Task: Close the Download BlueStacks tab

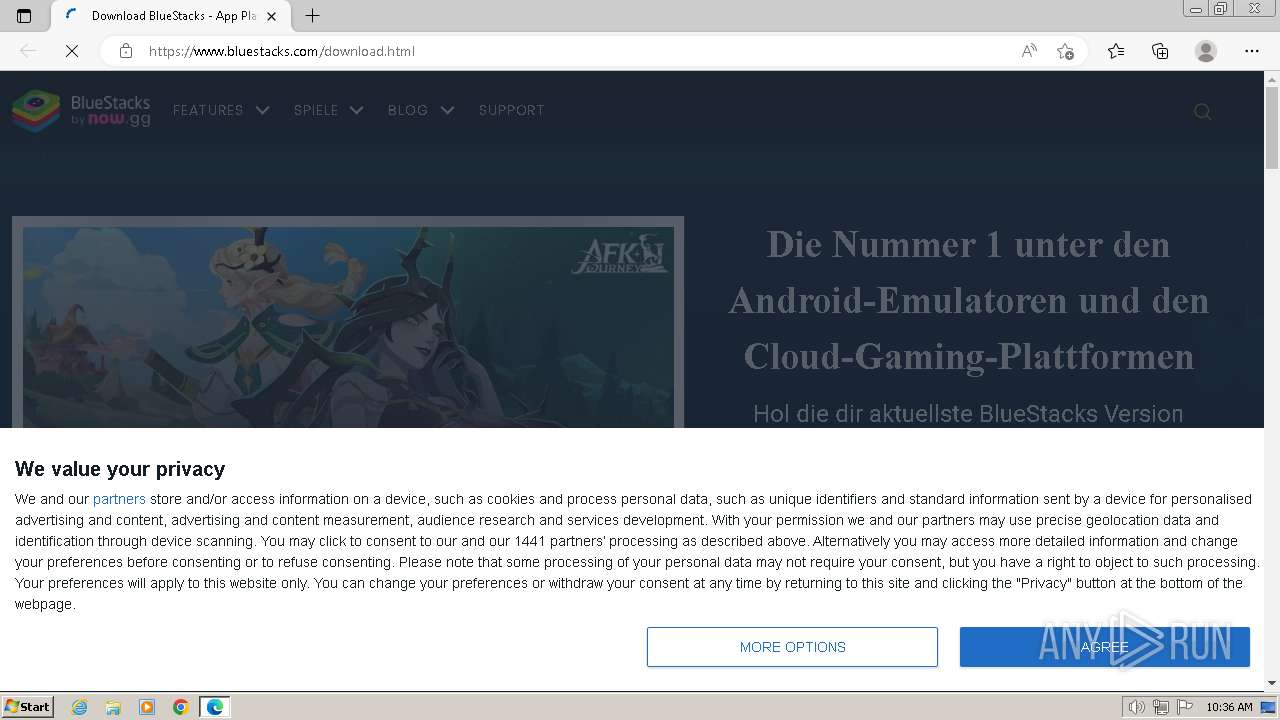Action: click(x=271, y=16)
